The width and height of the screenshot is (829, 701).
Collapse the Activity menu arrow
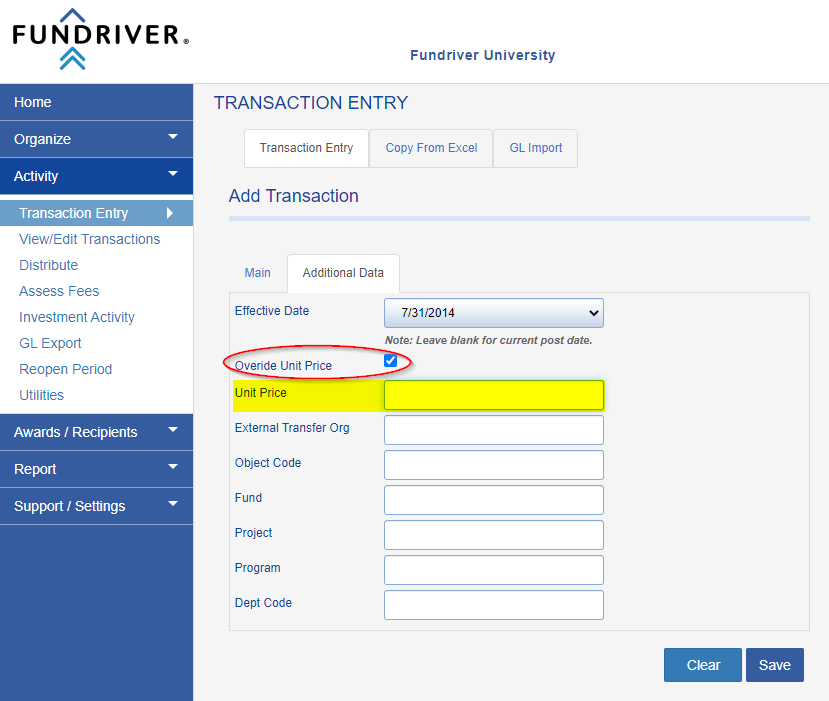(x=173, y=174)
